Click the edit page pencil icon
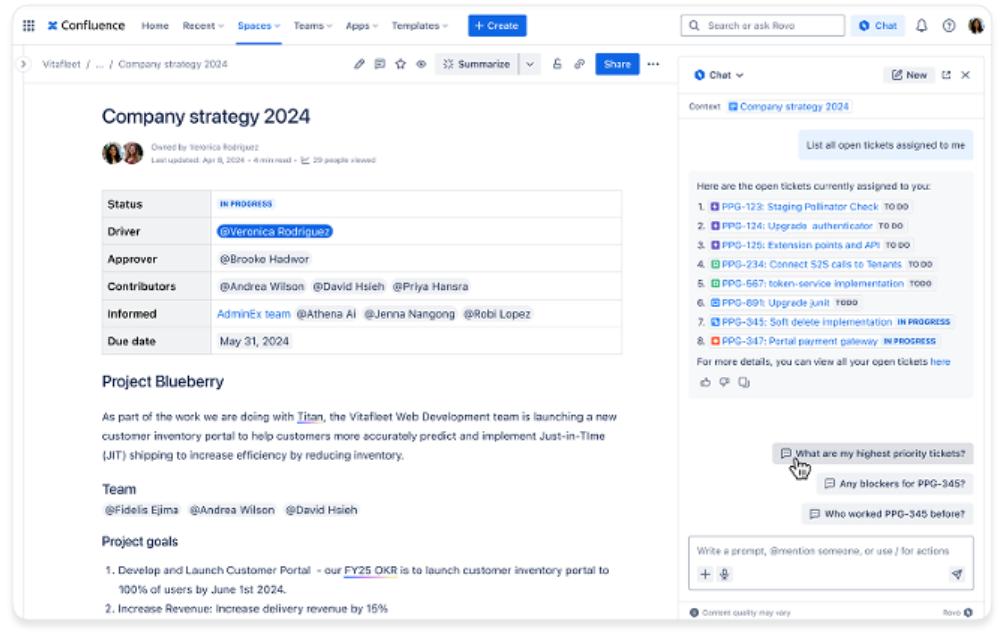Screen dimensions: 1004x632 click(359, 64)
